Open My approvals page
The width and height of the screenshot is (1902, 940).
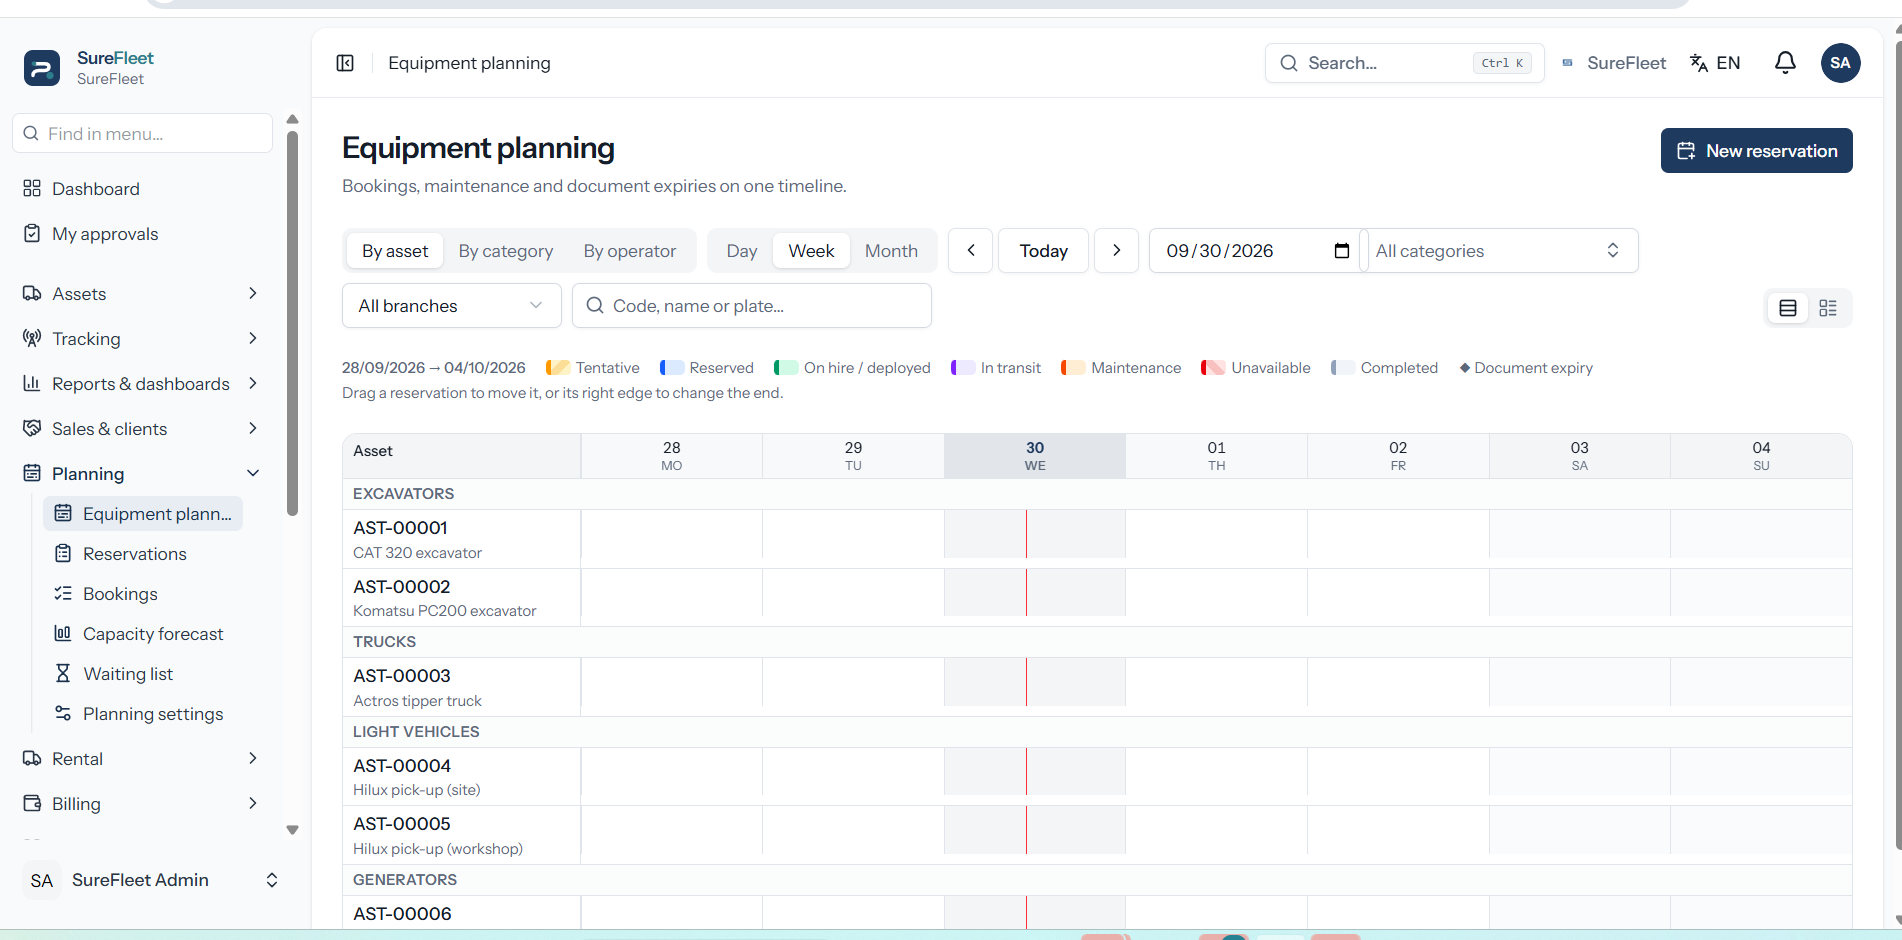(x=142, y=234)
